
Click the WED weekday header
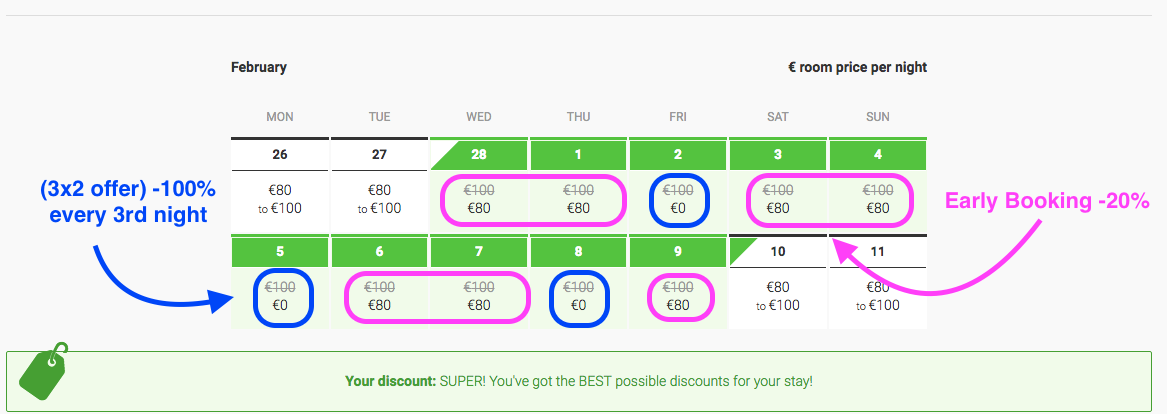(x=479, y=117)
